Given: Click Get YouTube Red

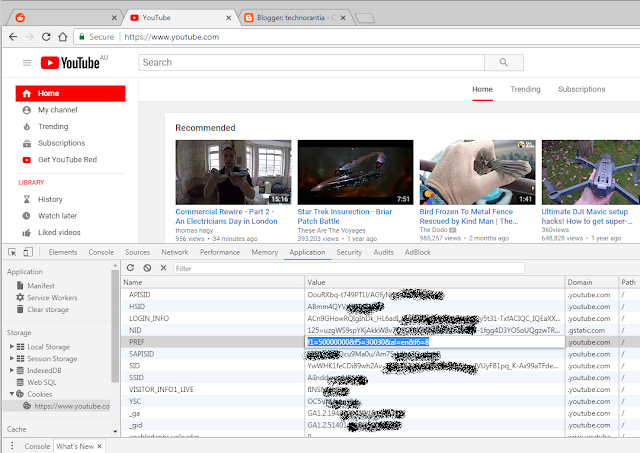Looking at the screenshot, I should click(x=67, y=160).
